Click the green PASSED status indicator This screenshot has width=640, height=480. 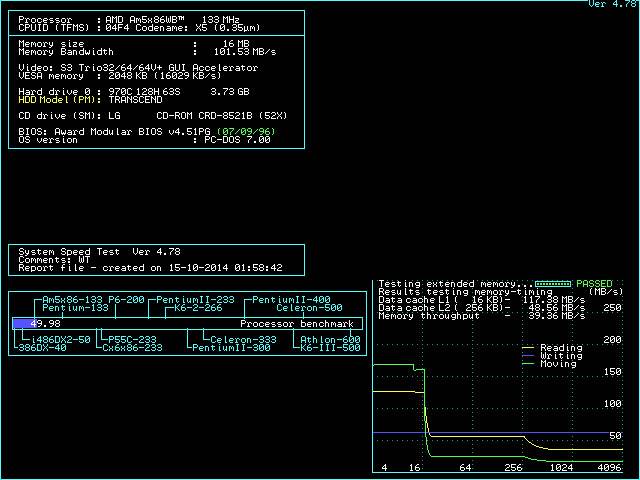[x=595, y=284]
